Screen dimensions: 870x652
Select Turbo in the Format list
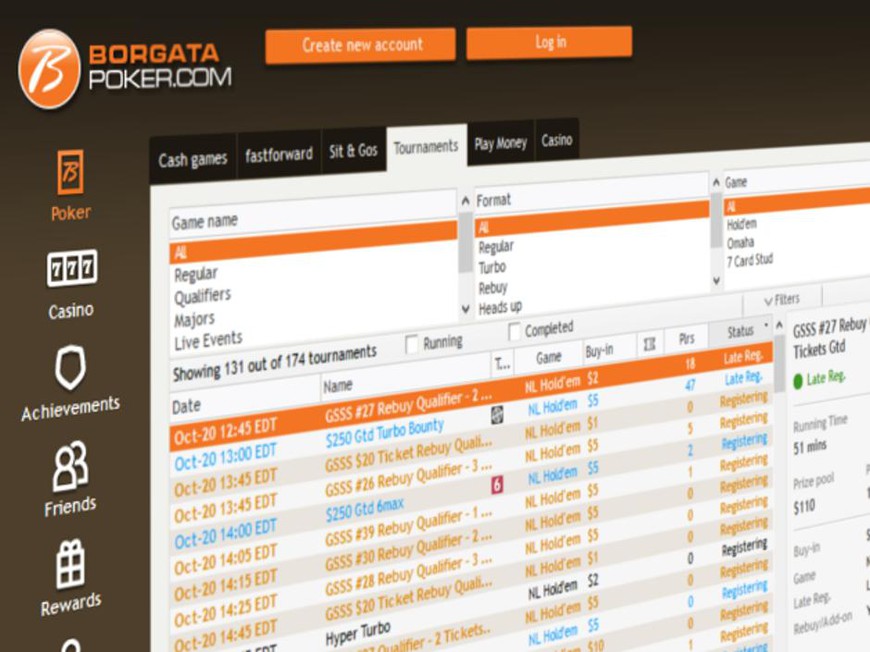pyautogui.click(x=492, y=267)
